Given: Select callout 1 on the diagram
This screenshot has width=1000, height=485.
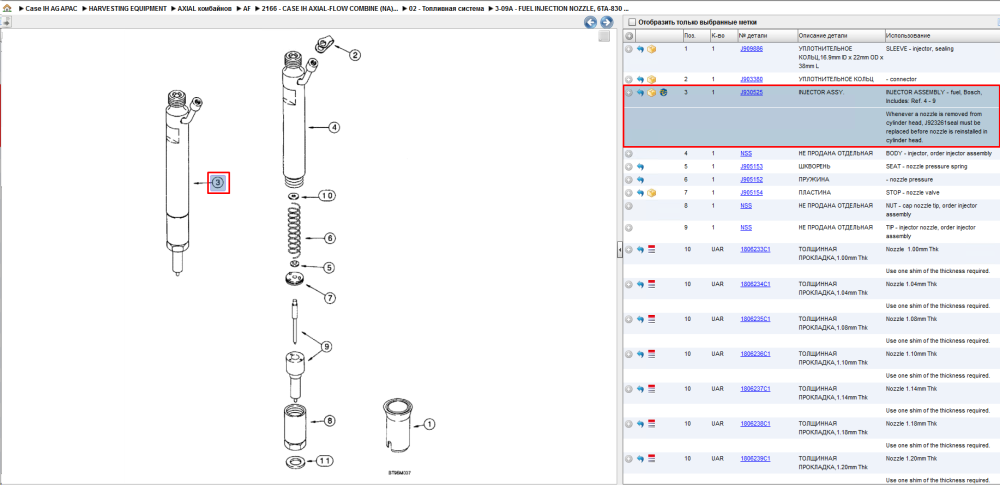Looking at the screenshot, I should coord(428,423).
